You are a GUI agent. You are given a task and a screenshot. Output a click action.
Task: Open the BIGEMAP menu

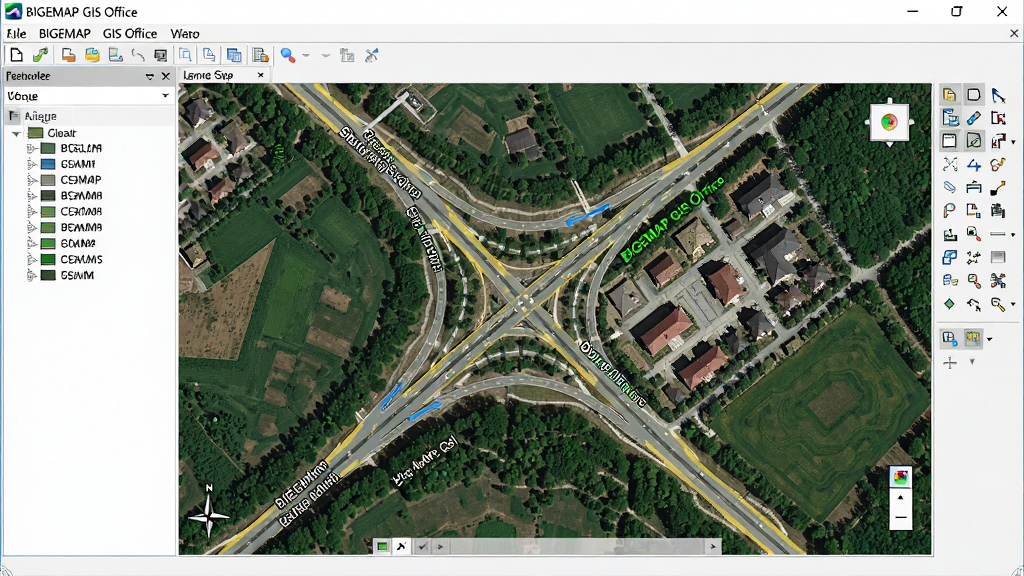click(x=65, y=33)
